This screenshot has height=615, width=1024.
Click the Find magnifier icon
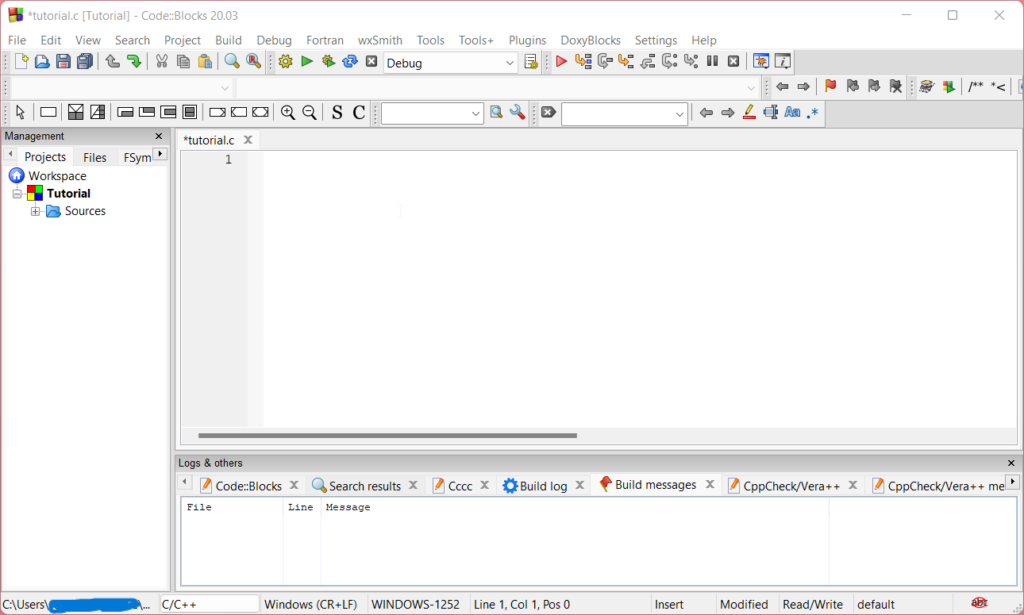tap(232, 61)
